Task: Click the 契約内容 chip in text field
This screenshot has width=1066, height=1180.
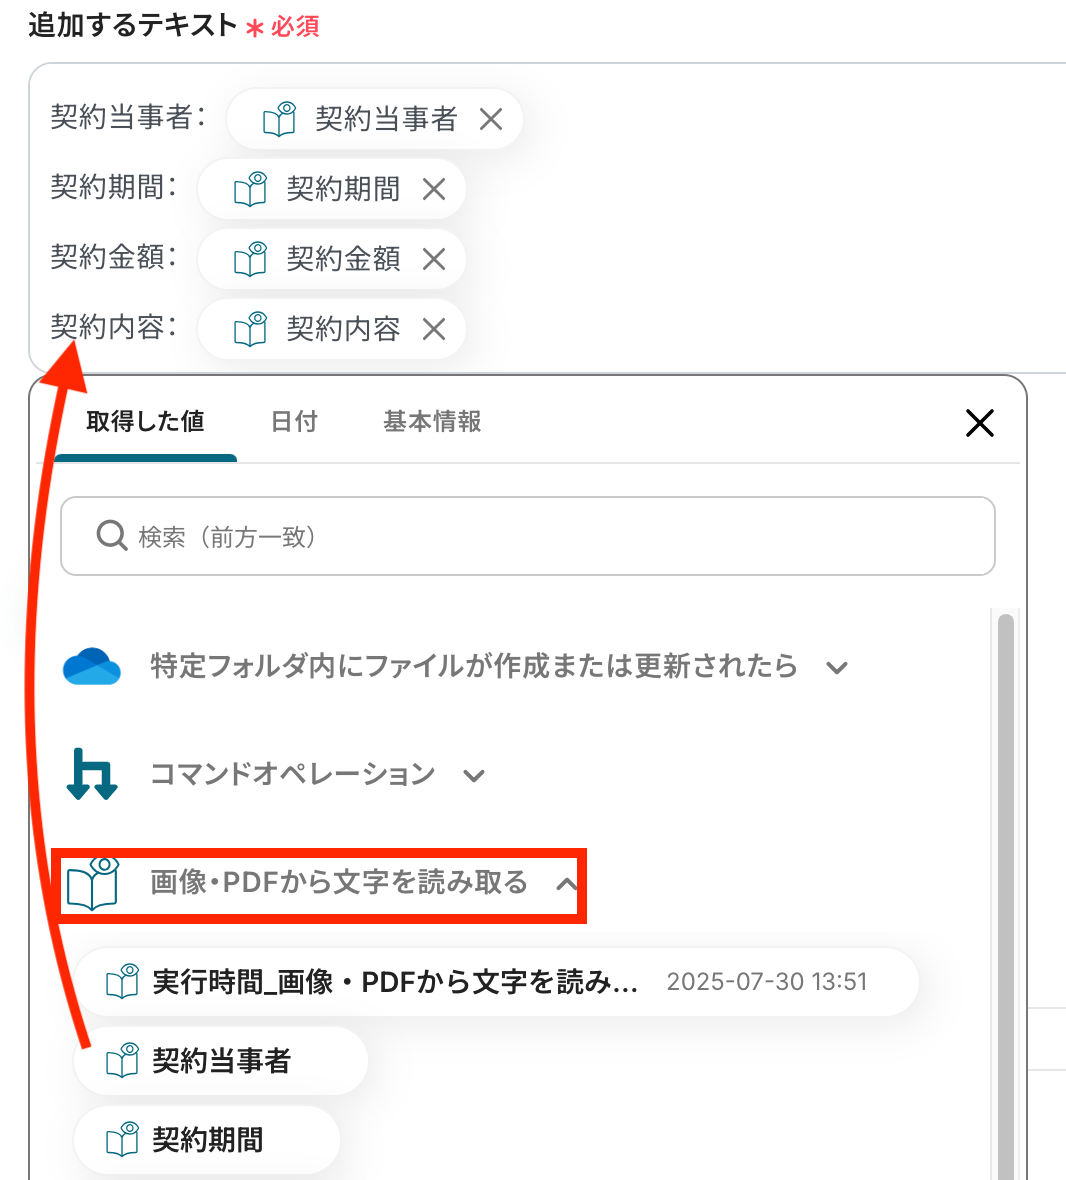Action: (x=331, y=329)
